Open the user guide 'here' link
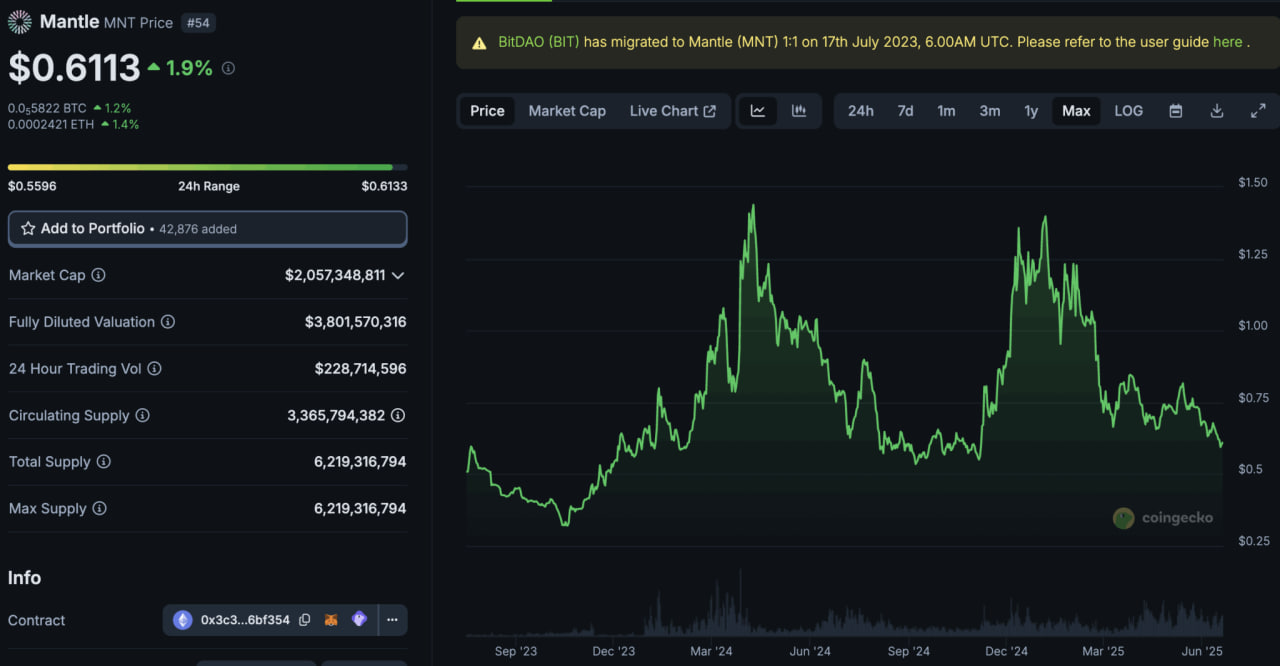This screenshot has width=1280, height=666. coord(1227,42)
